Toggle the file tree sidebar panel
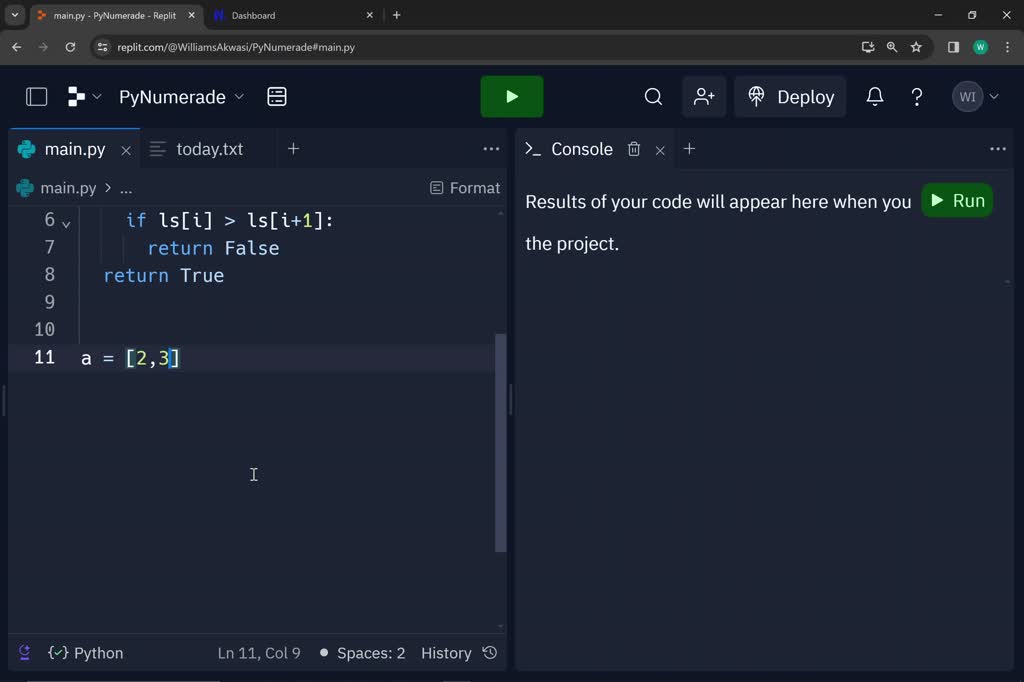Image resolution: width=1024 pixels, height=682 pixels. click(x=36, y=96)
